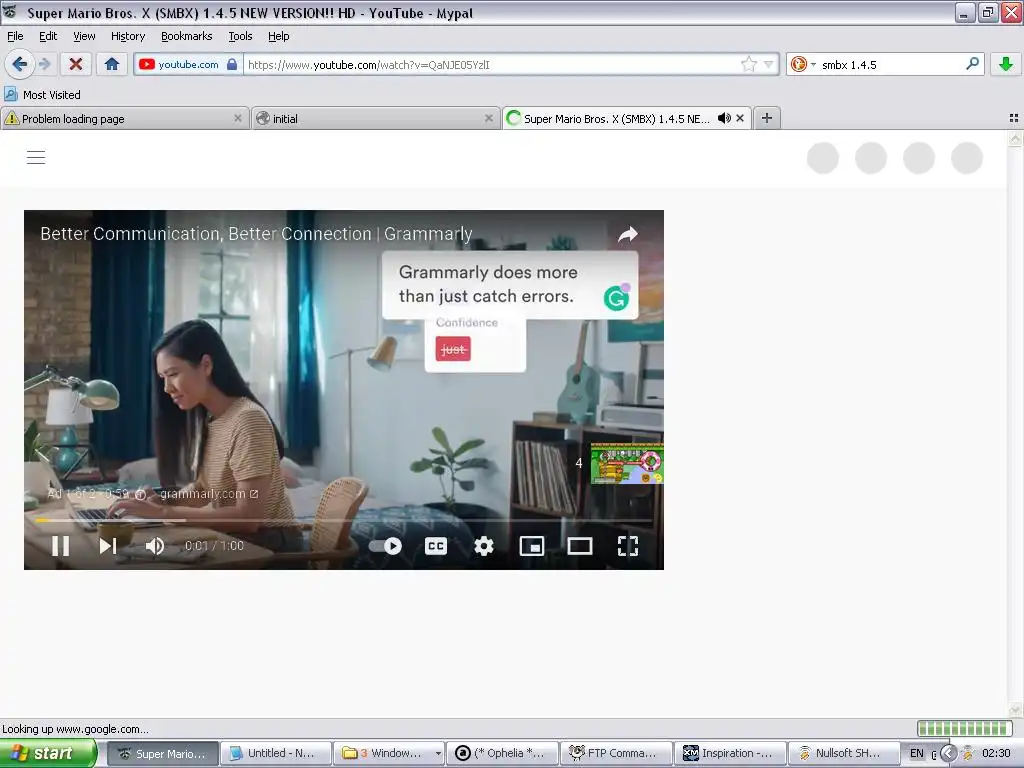Click the ad info circle icon

point(140,494)
